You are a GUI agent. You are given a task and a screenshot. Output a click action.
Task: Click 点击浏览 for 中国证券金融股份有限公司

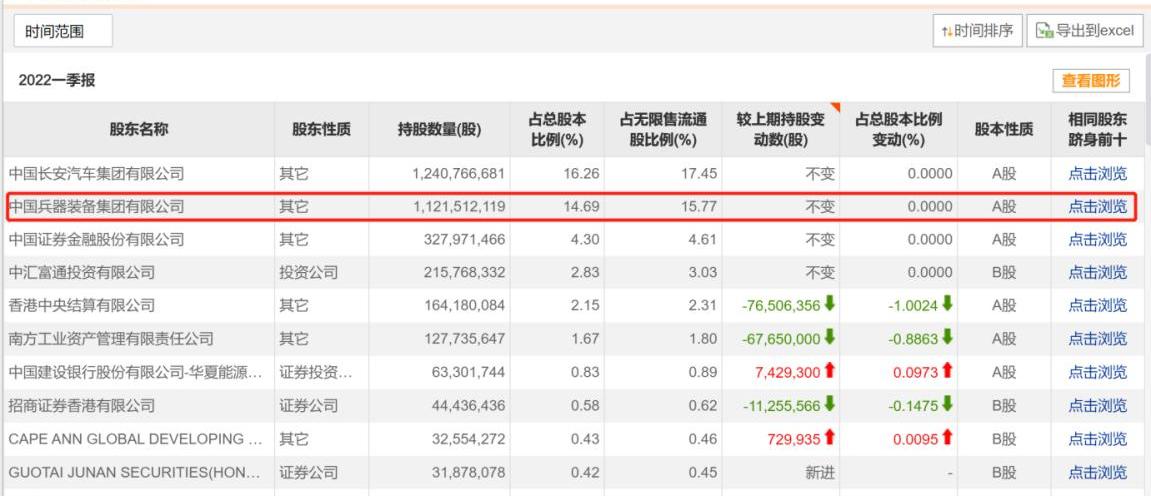(1097, 240)
